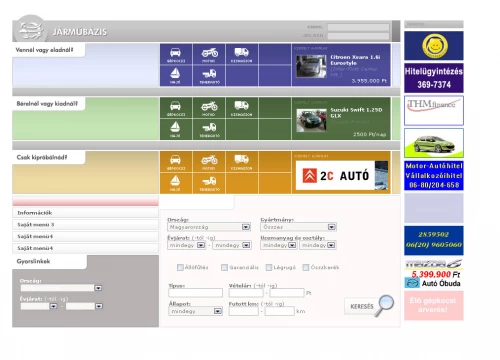Click the KERESÉS search button
Viewport: 500px width, 360px height.
(x=362, y=306)
